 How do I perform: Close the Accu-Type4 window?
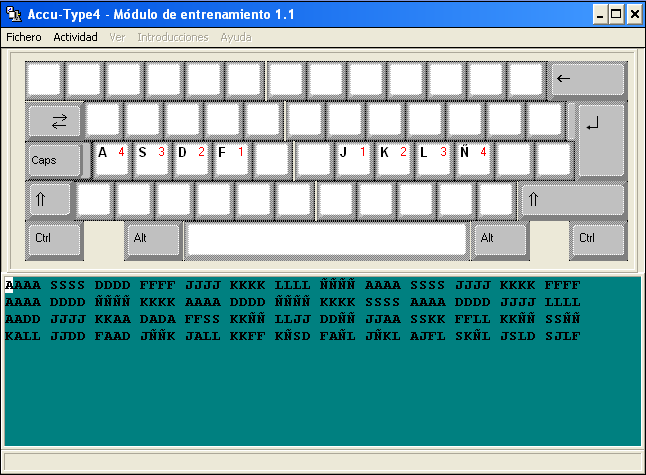635,15
